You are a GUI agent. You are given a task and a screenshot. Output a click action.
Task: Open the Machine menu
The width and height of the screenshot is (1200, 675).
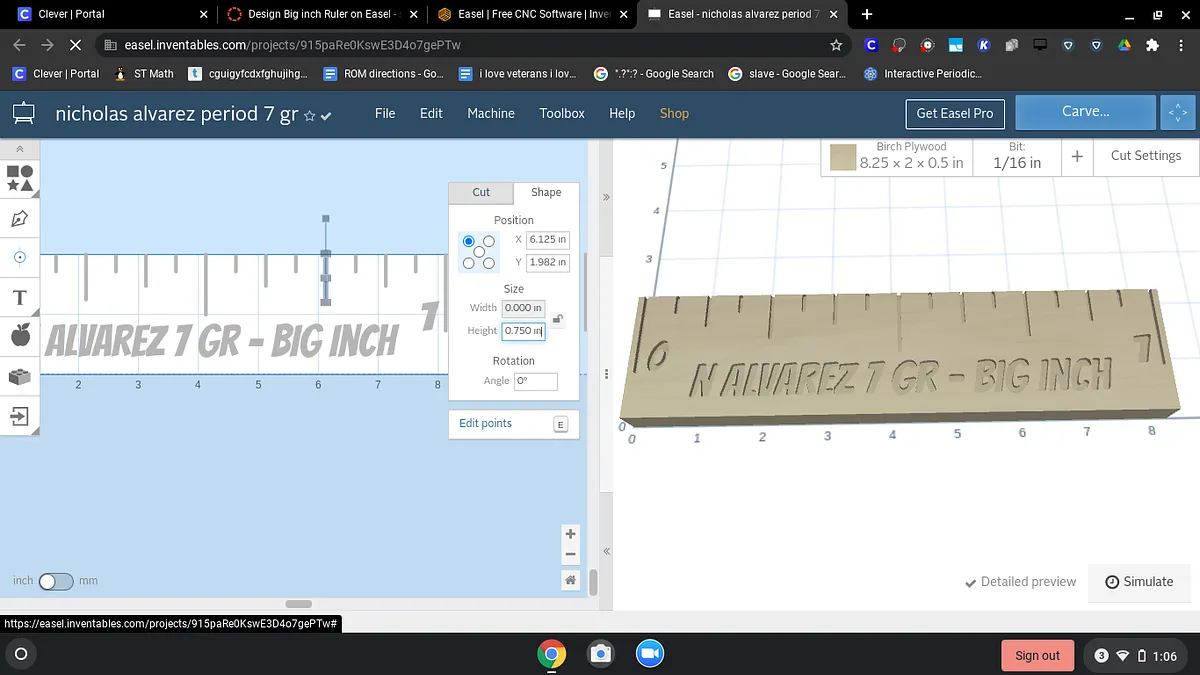coord(491,113)
